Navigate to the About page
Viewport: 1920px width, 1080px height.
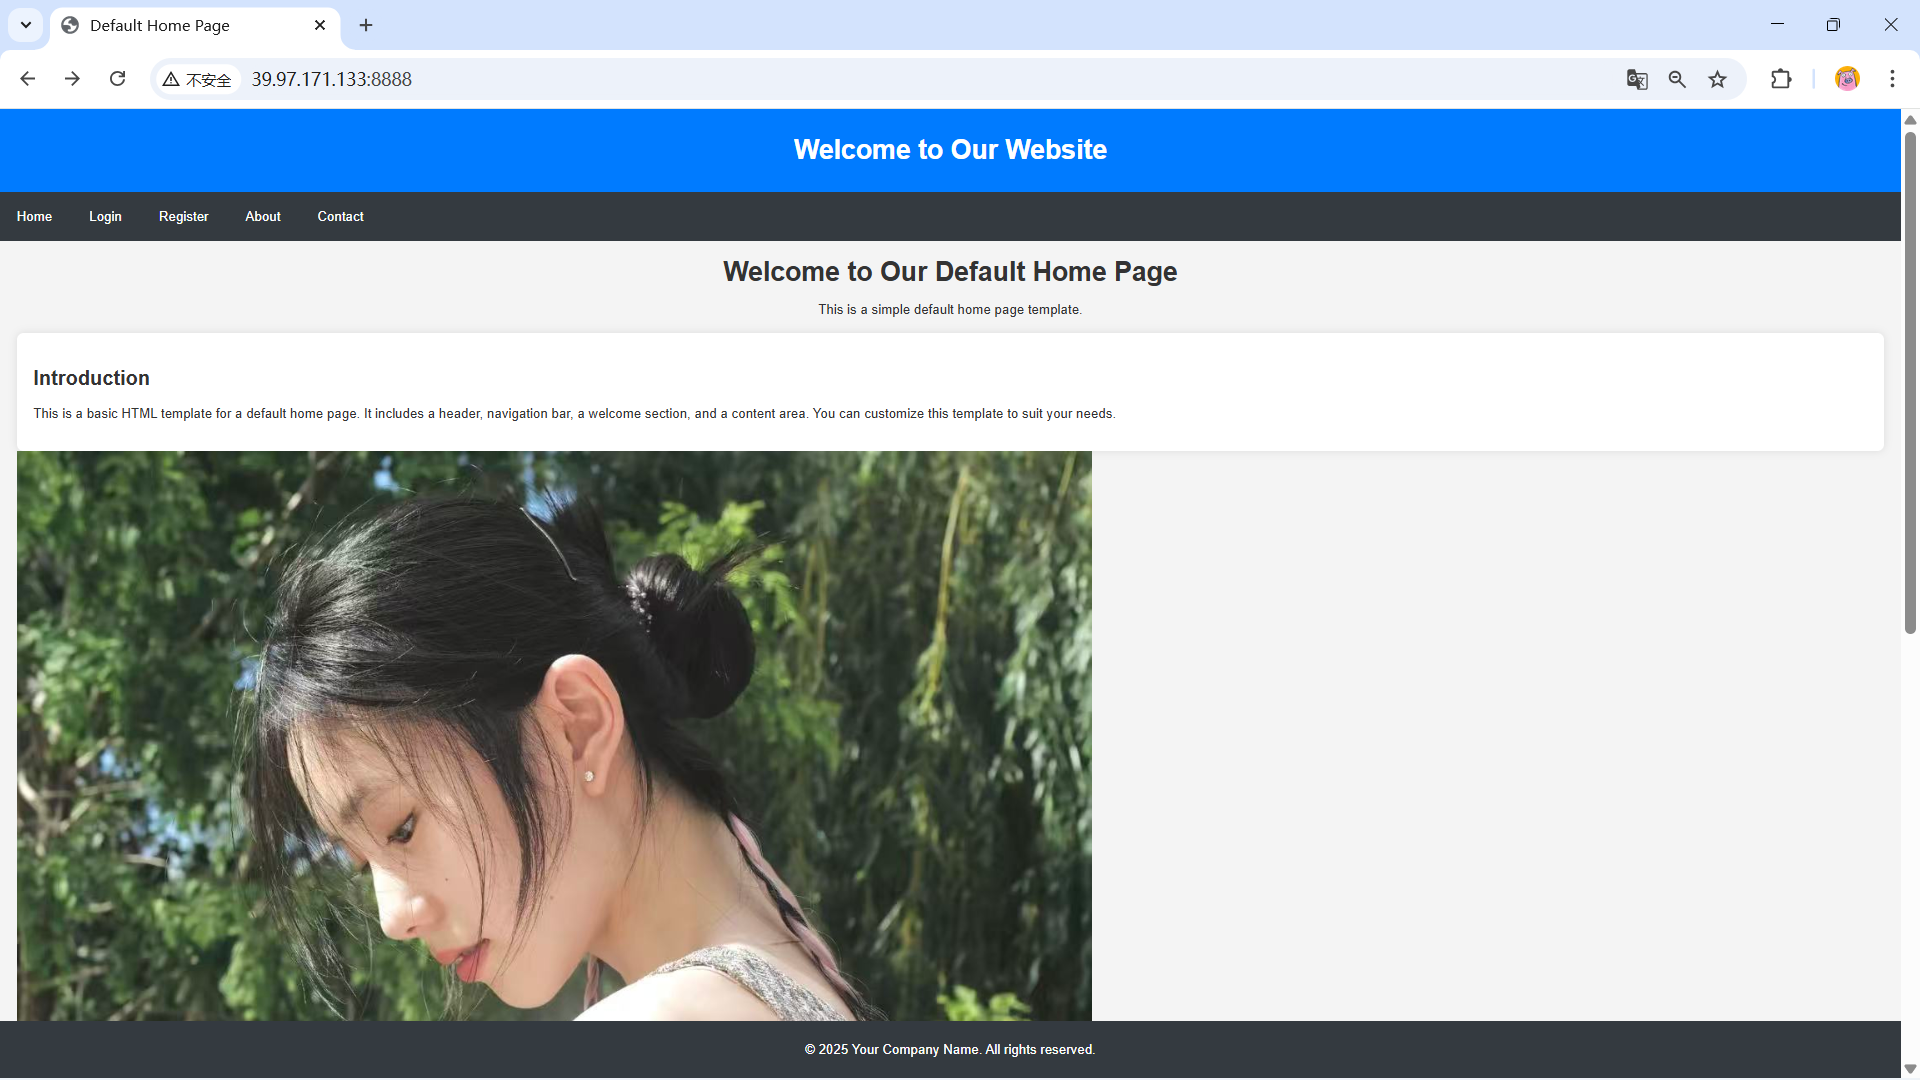[263, 216]
